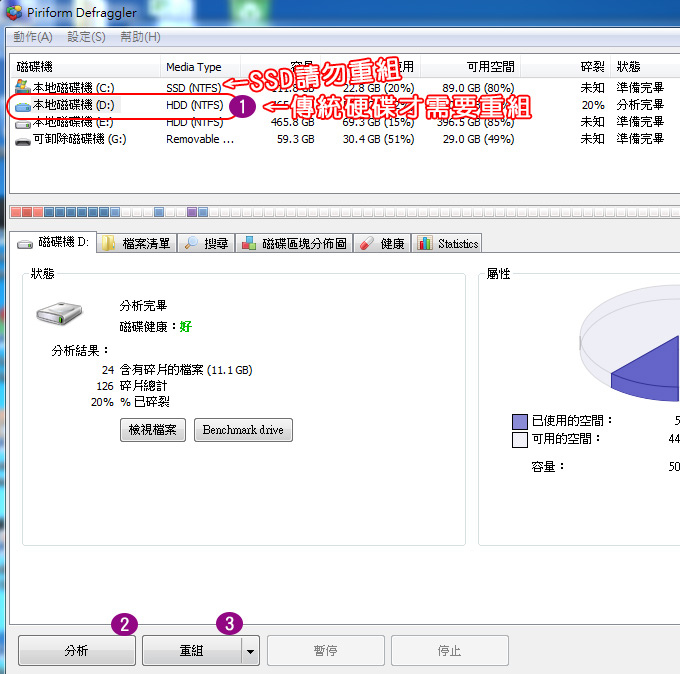Sort by the 磁碟機 column header
The height and width of the screenshot is (674, 680).
tap(85, 66)
